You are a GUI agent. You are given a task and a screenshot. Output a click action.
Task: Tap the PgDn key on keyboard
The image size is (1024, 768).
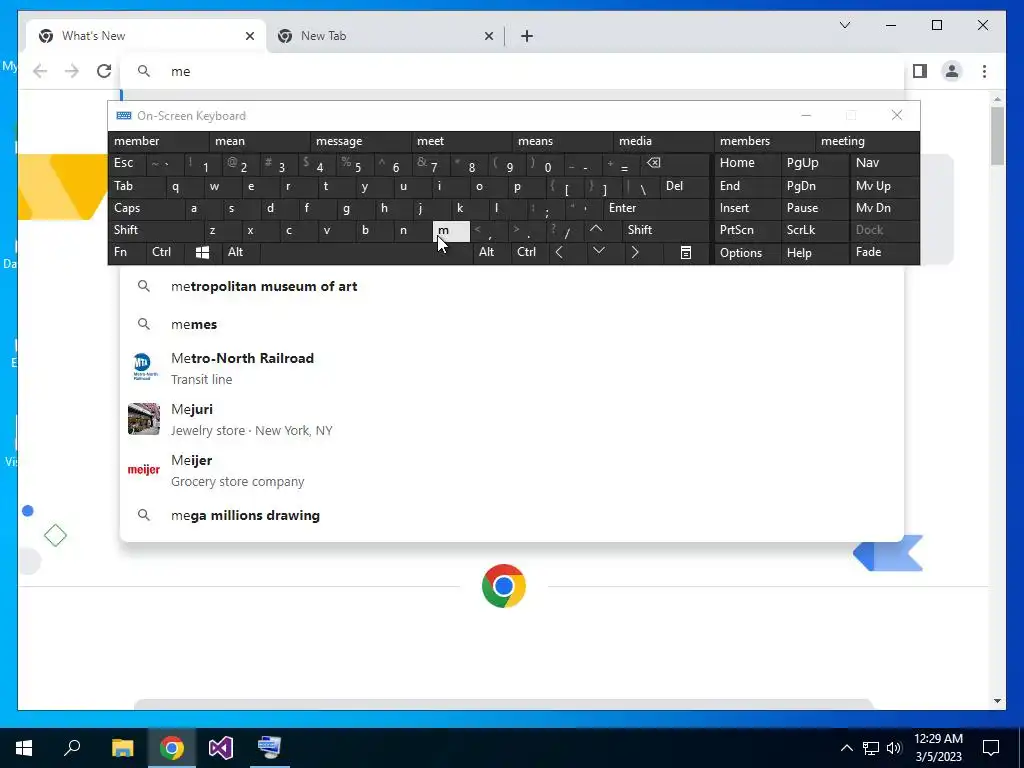coord(814,186)
